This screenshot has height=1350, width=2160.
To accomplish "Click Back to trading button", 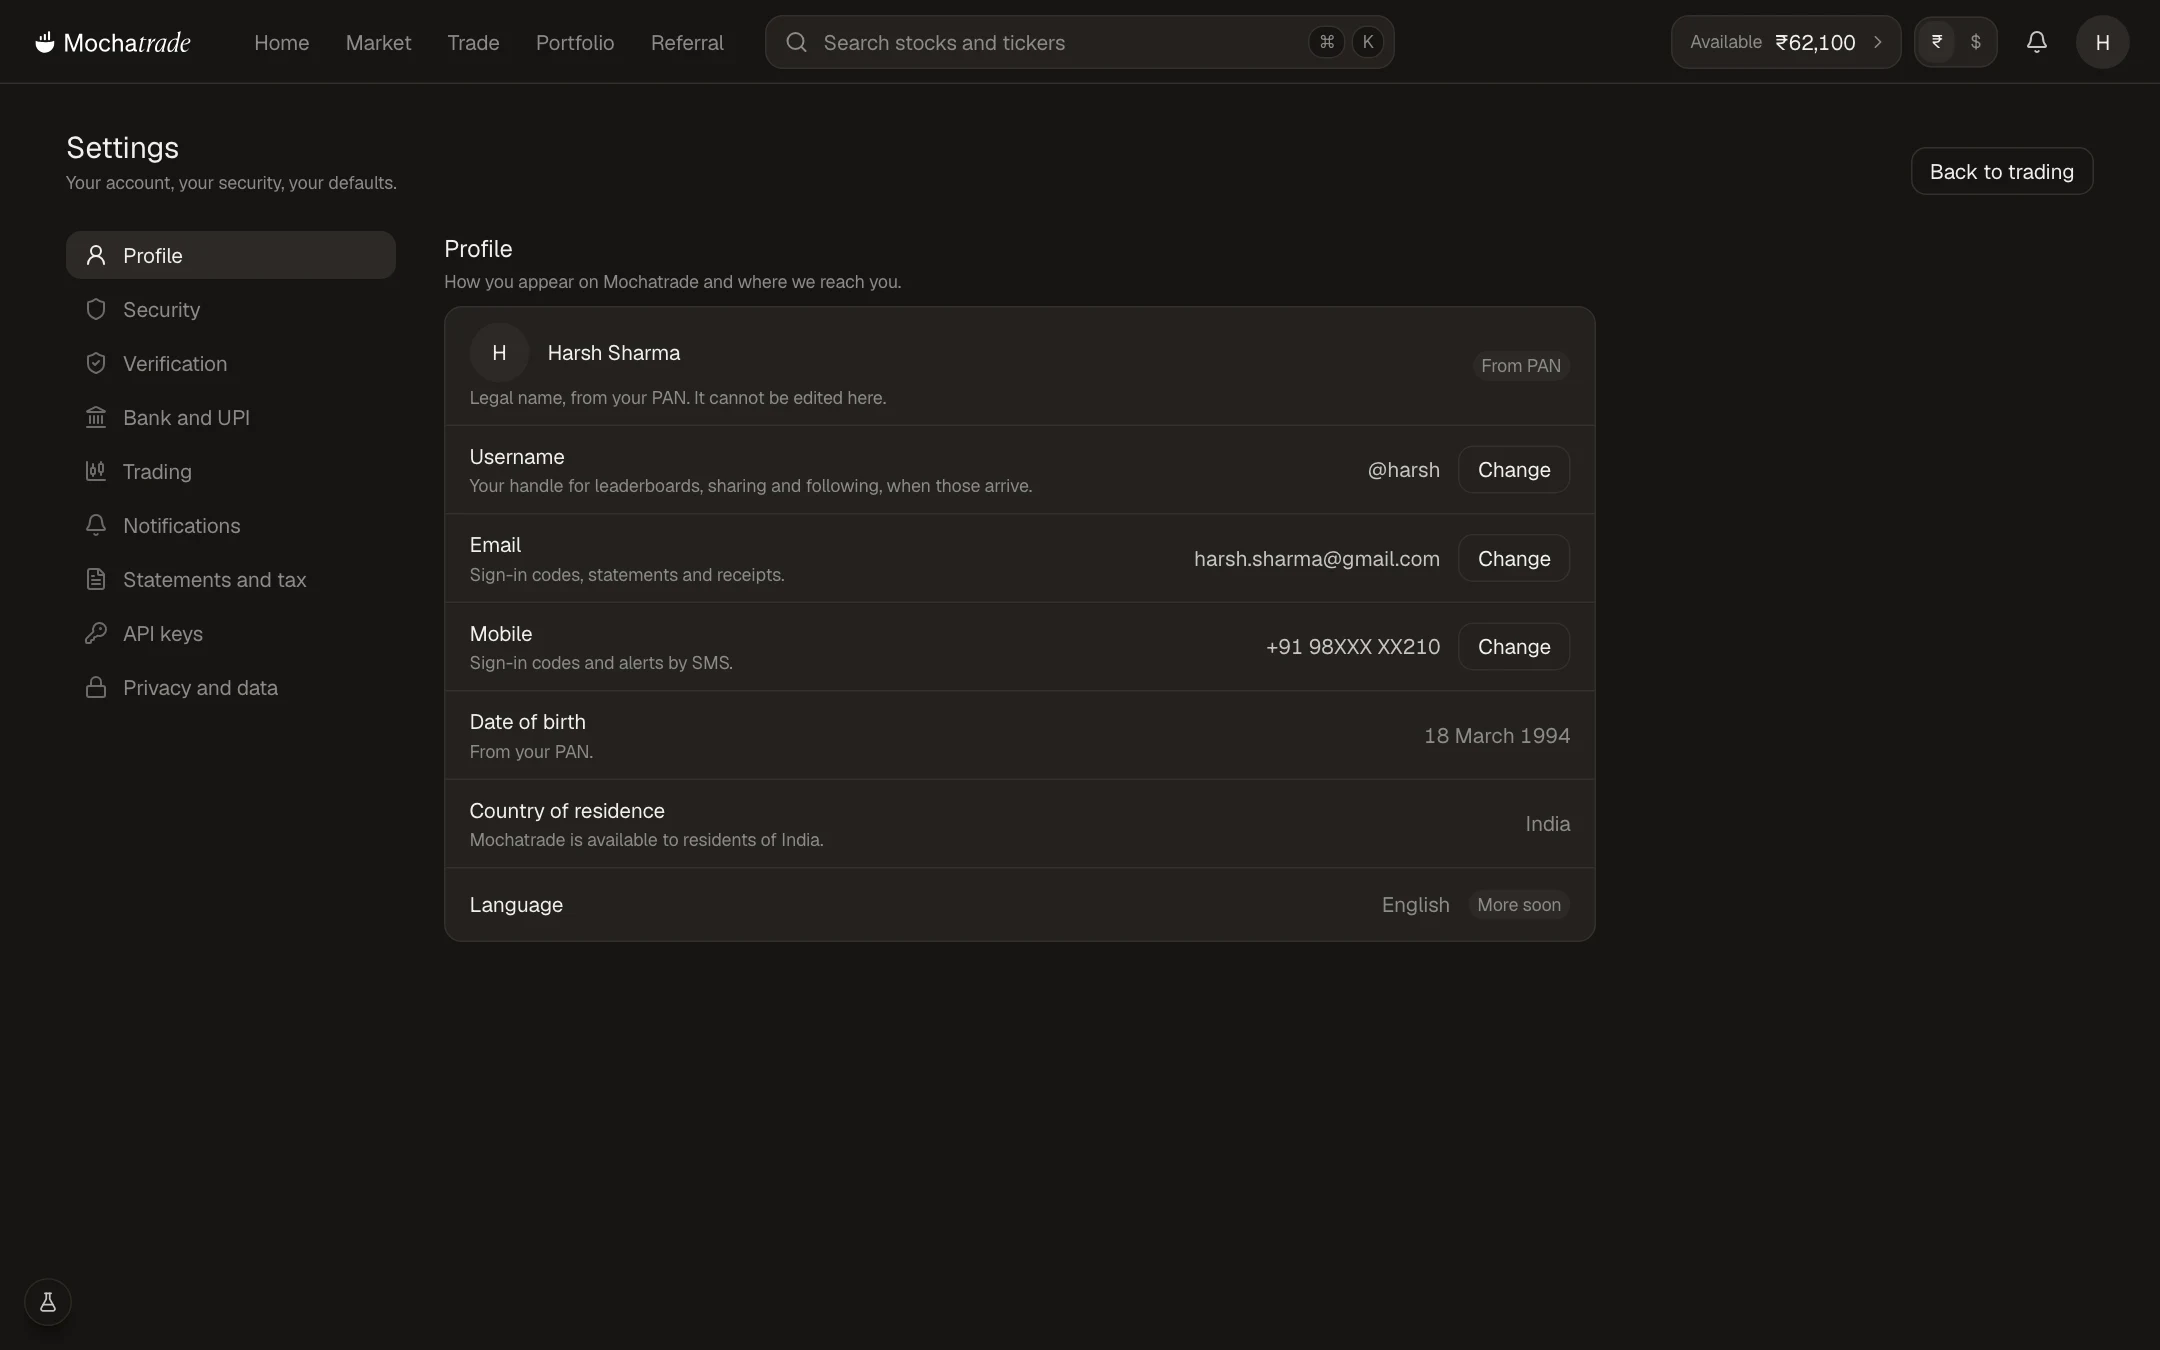I will pos(2001,171).
